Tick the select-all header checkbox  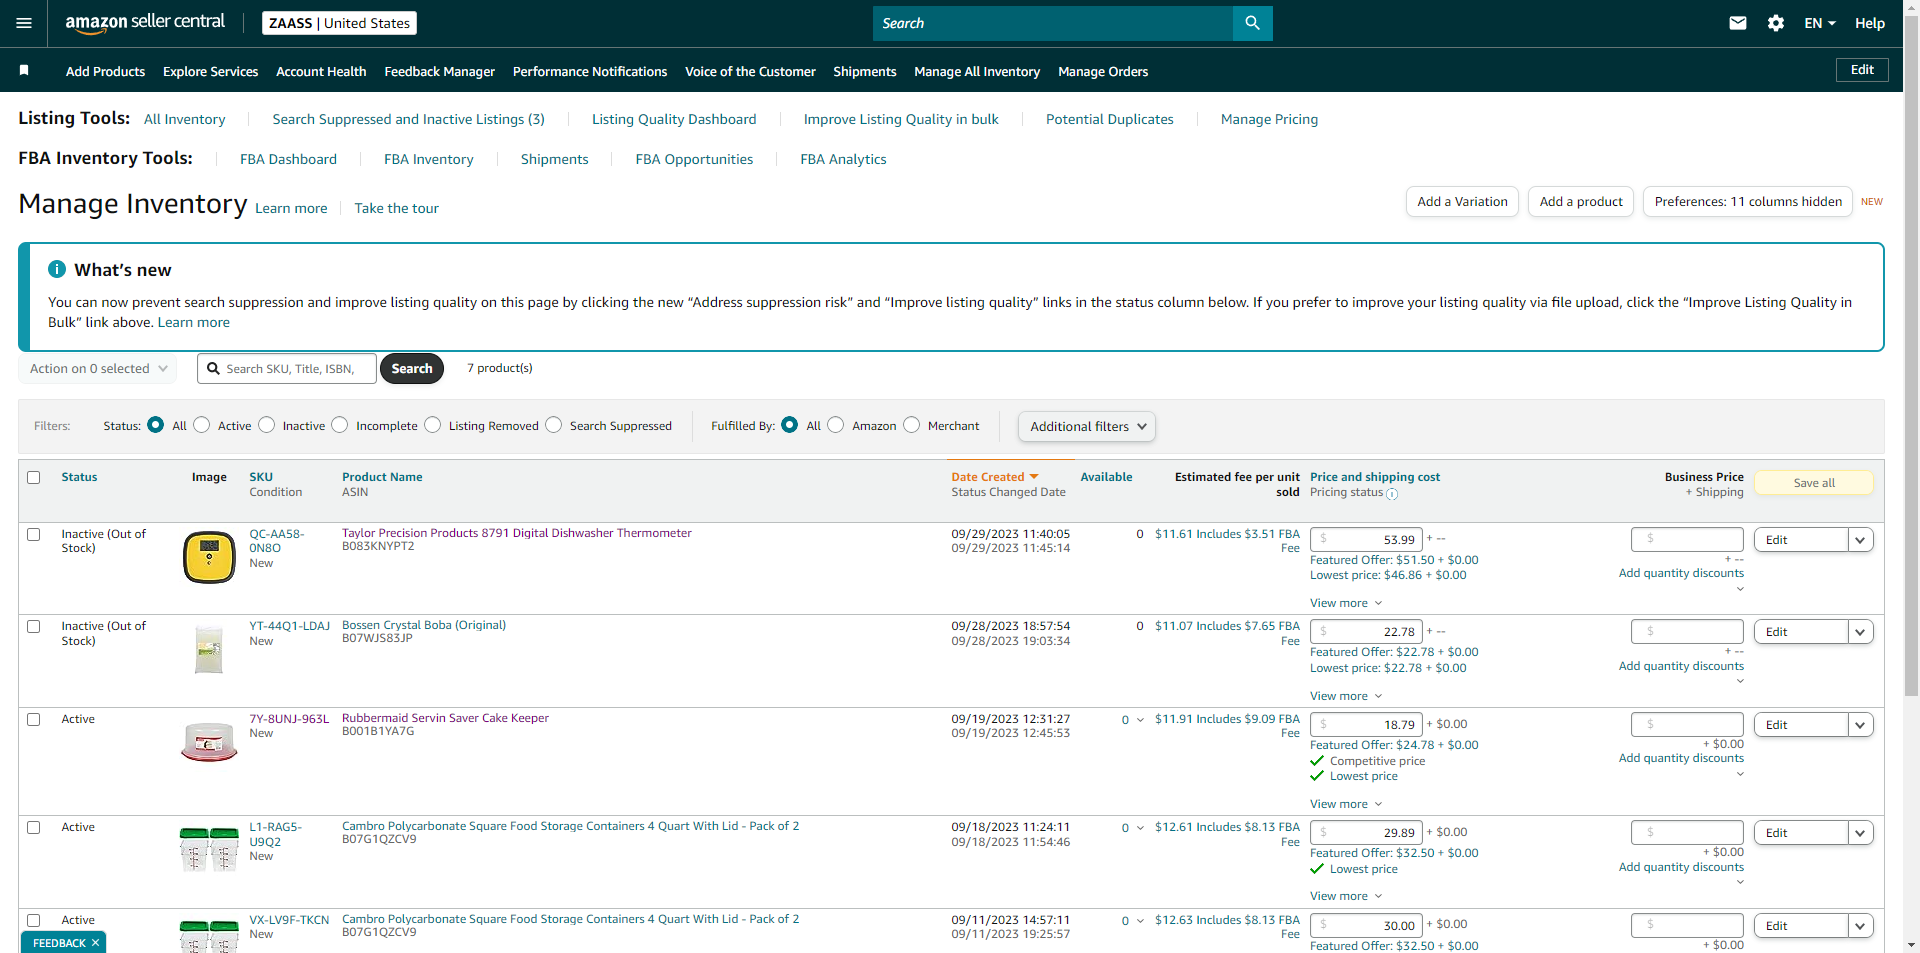click(x=34, y=478)
